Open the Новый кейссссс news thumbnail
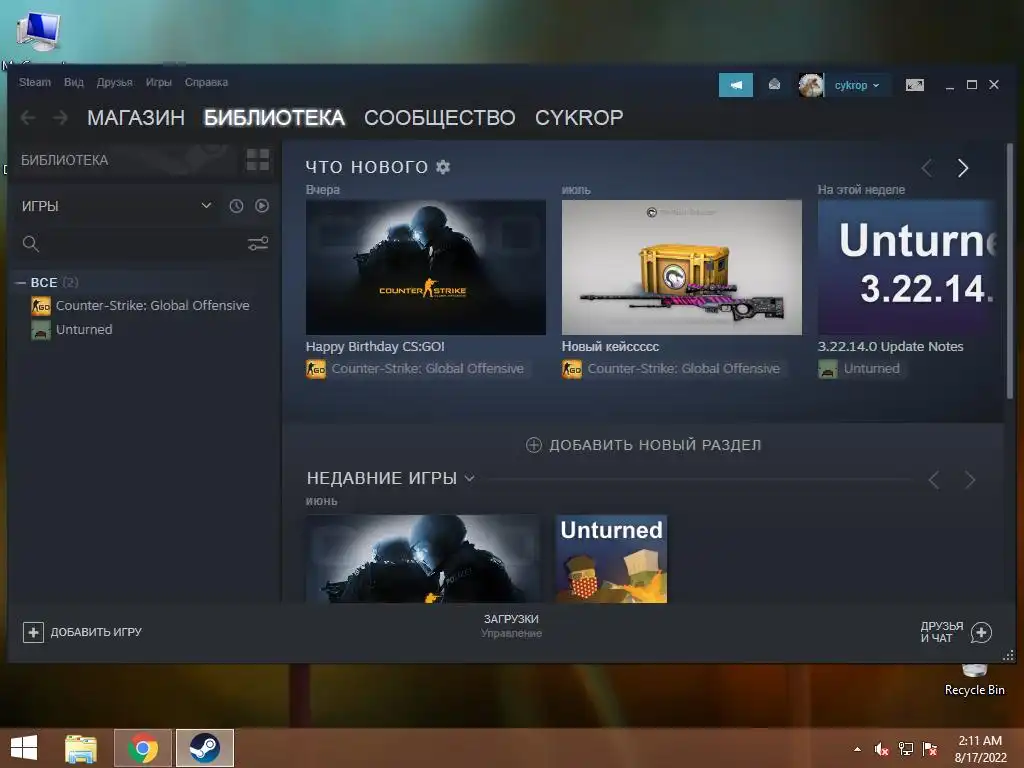The image size is (1024, 768). coord(682,267)
